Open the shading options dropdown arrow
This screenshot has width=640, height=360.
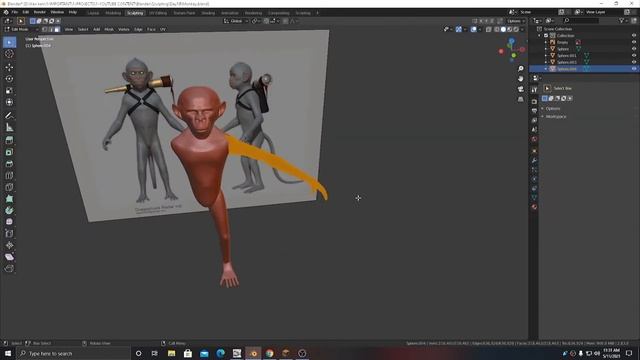pyautogui.click(x=522, y=29)
